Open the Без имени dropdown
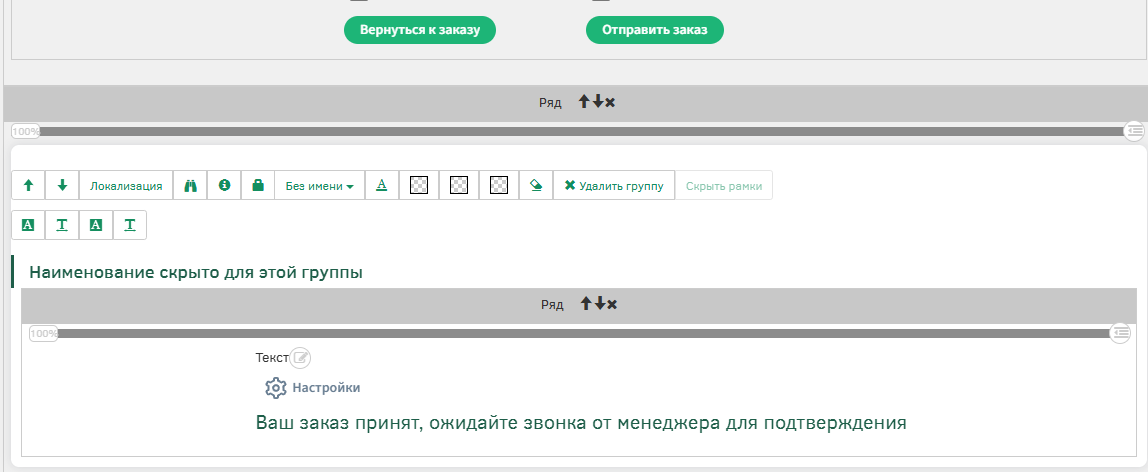This screenshot has width=1148, height=472. (319, 186)
